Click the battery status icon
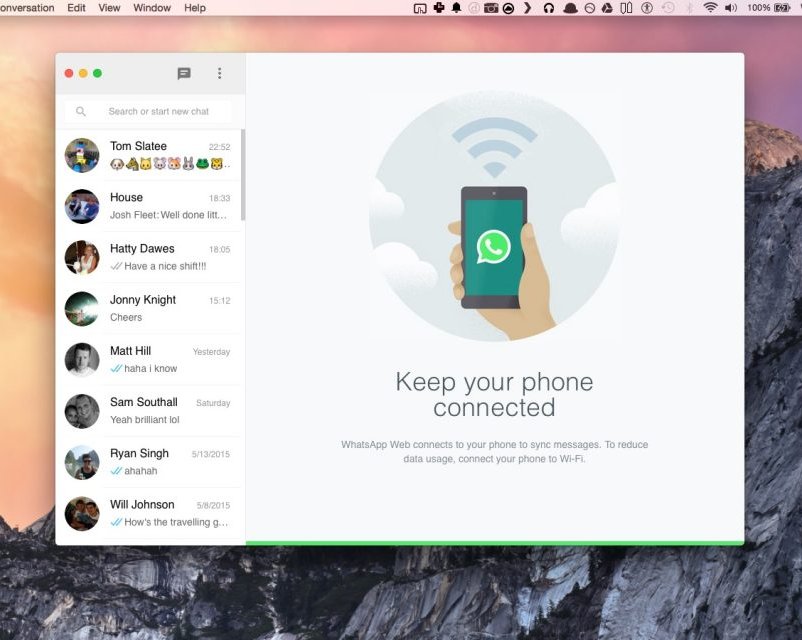Screen dimensions: 802x640 pyautogui.click(x=782, y=8)
